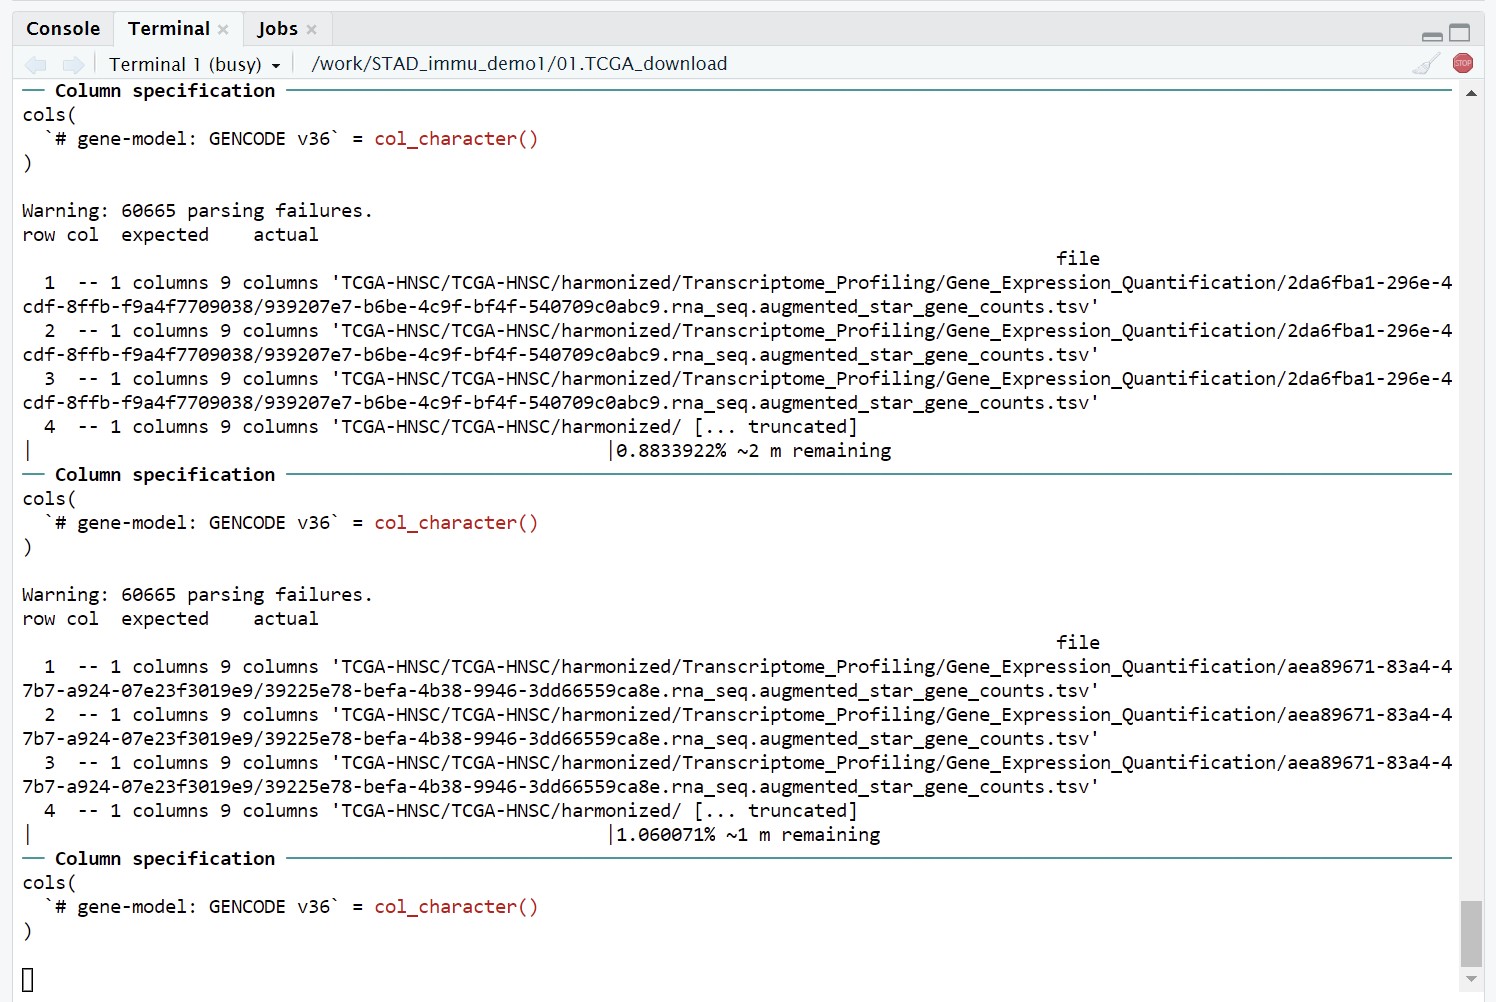Screen dimensions: 1496x1002
Task: Maximize the terminal pane
Action: coord(1460,33)
